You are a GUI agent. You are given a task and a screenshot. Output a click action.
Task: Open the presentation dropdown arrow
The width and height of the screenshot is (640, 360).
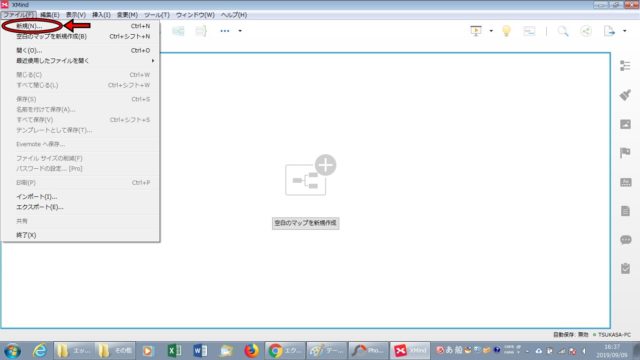tap(491, 31)
